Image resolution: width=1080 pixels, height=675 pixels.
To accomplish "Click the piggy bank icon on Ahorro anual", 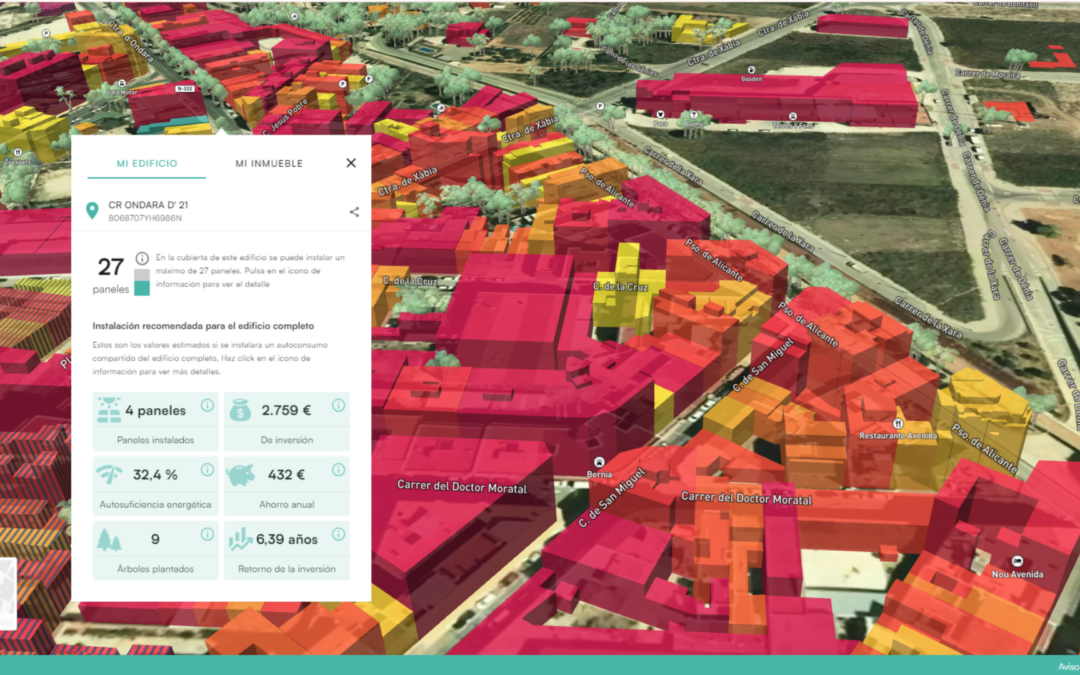I will (x=242, y=475).
